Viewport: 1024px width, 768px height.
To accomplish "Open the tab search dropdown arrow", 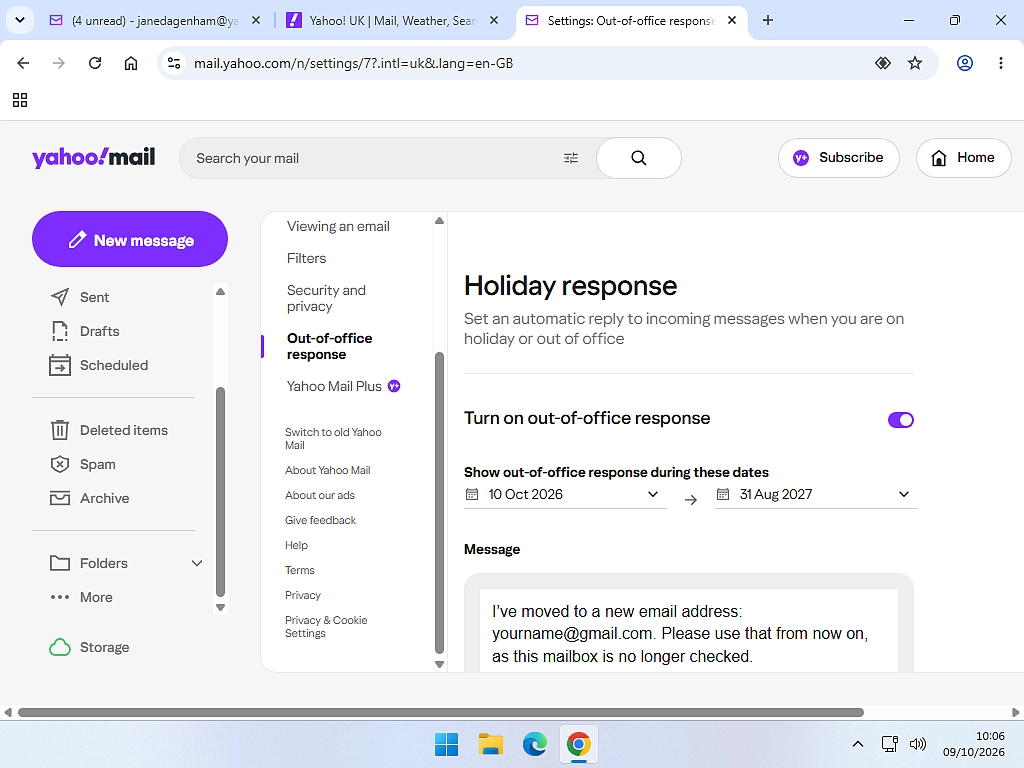I will coord(20,20).
